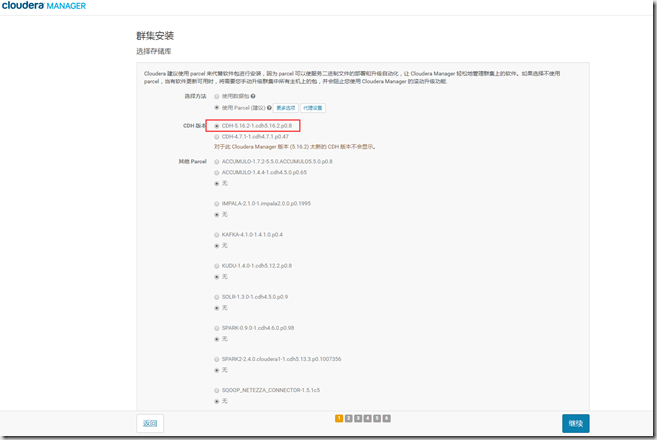
Task: Go to wizard step 5 indicator
Action: (x=377, y=418)
